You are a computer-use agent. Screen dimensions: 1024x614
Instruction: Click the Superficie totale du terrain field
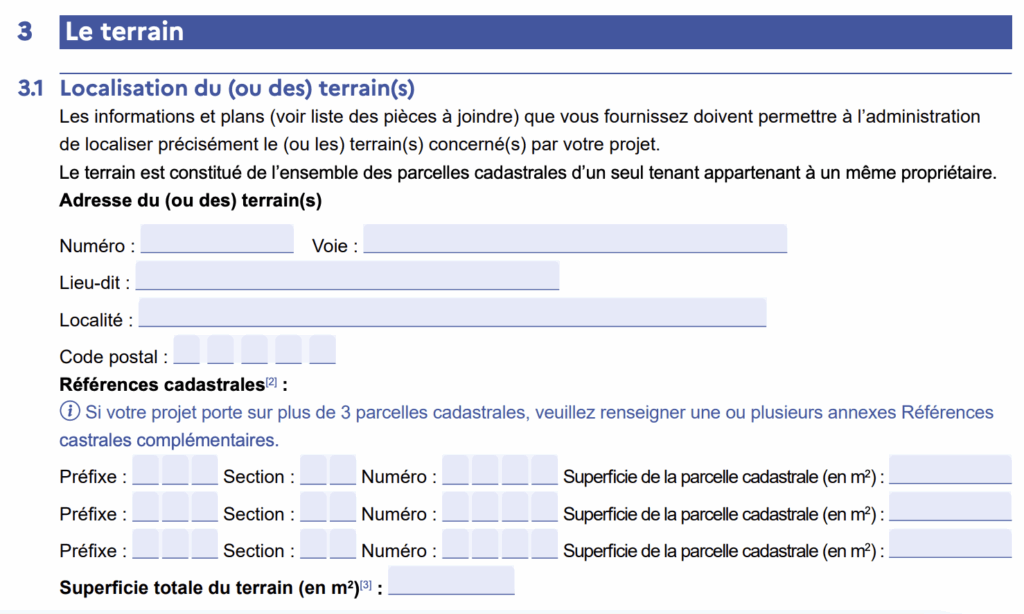click(x=451, y=581)
